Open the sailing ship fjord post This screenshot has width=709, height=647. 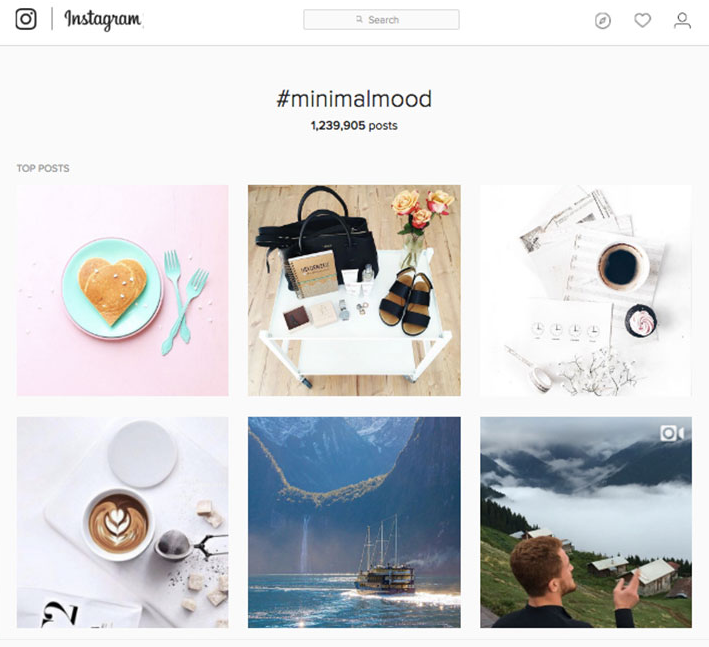point(354,522)
